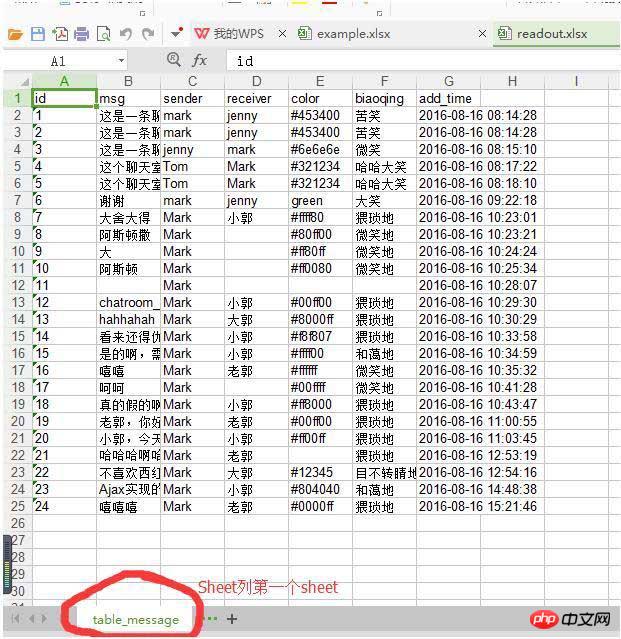This screenshot has height=639, width=621.
Task: Select cell '#804040' in row 24
Action: click(x=320, y=489)
